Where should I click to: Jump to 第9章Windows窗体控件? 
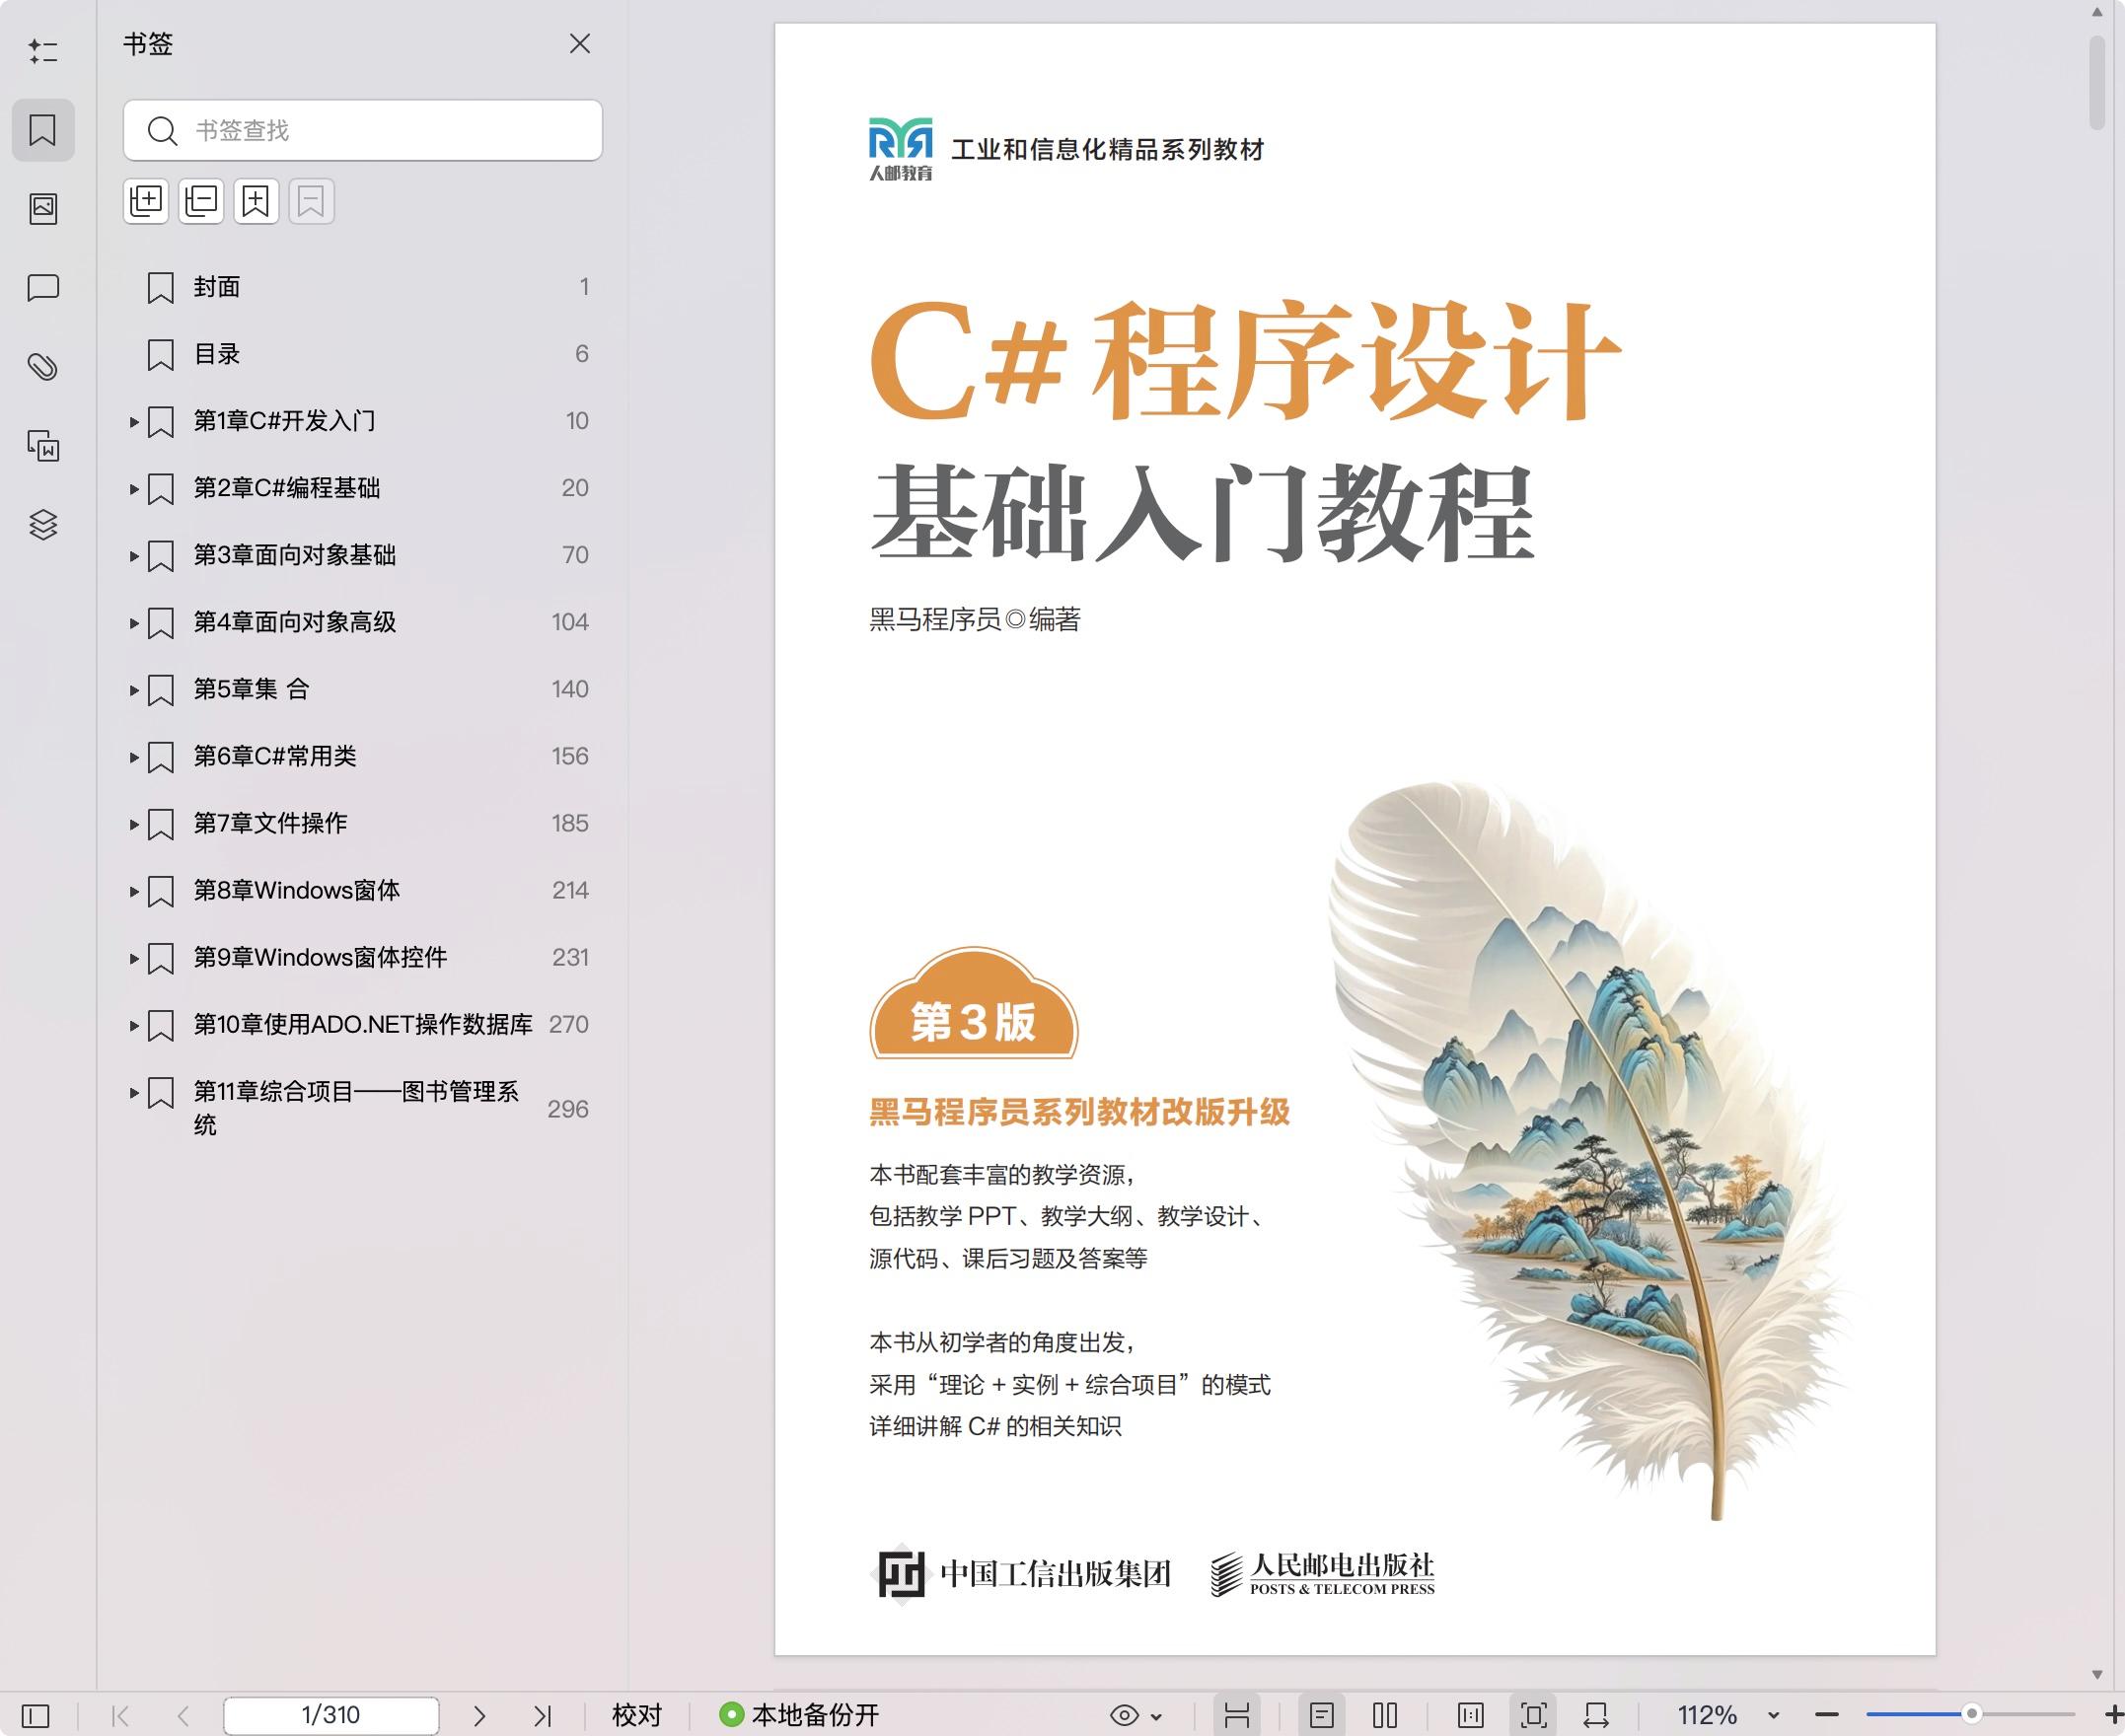(320, 957)
